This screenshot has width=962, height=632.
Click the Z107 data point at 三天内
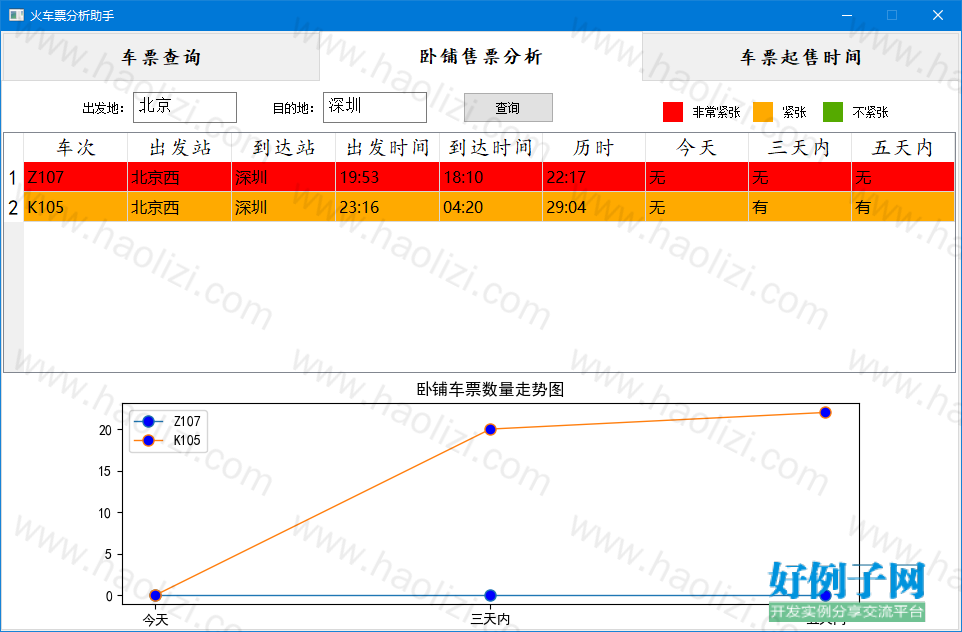click(x=490, y=595)
